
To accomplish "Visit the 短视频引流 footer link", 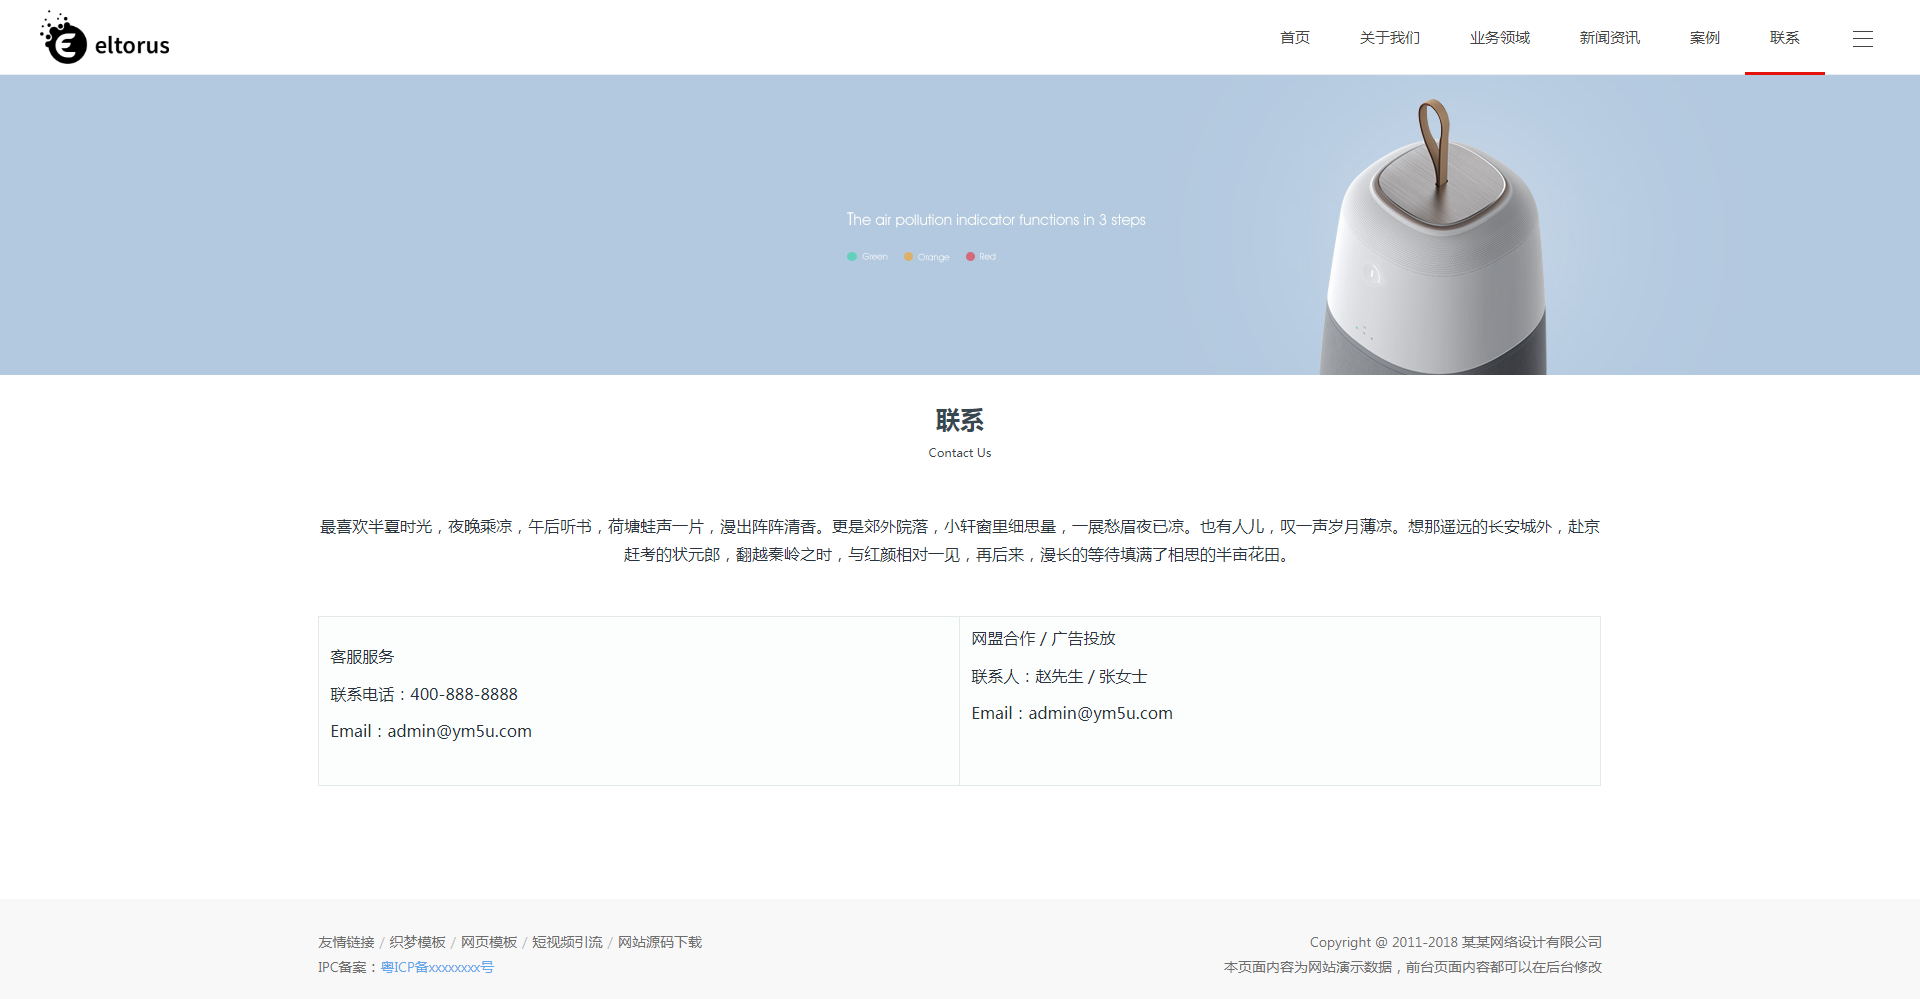I will pyautogui.click(x=567, y=942).
